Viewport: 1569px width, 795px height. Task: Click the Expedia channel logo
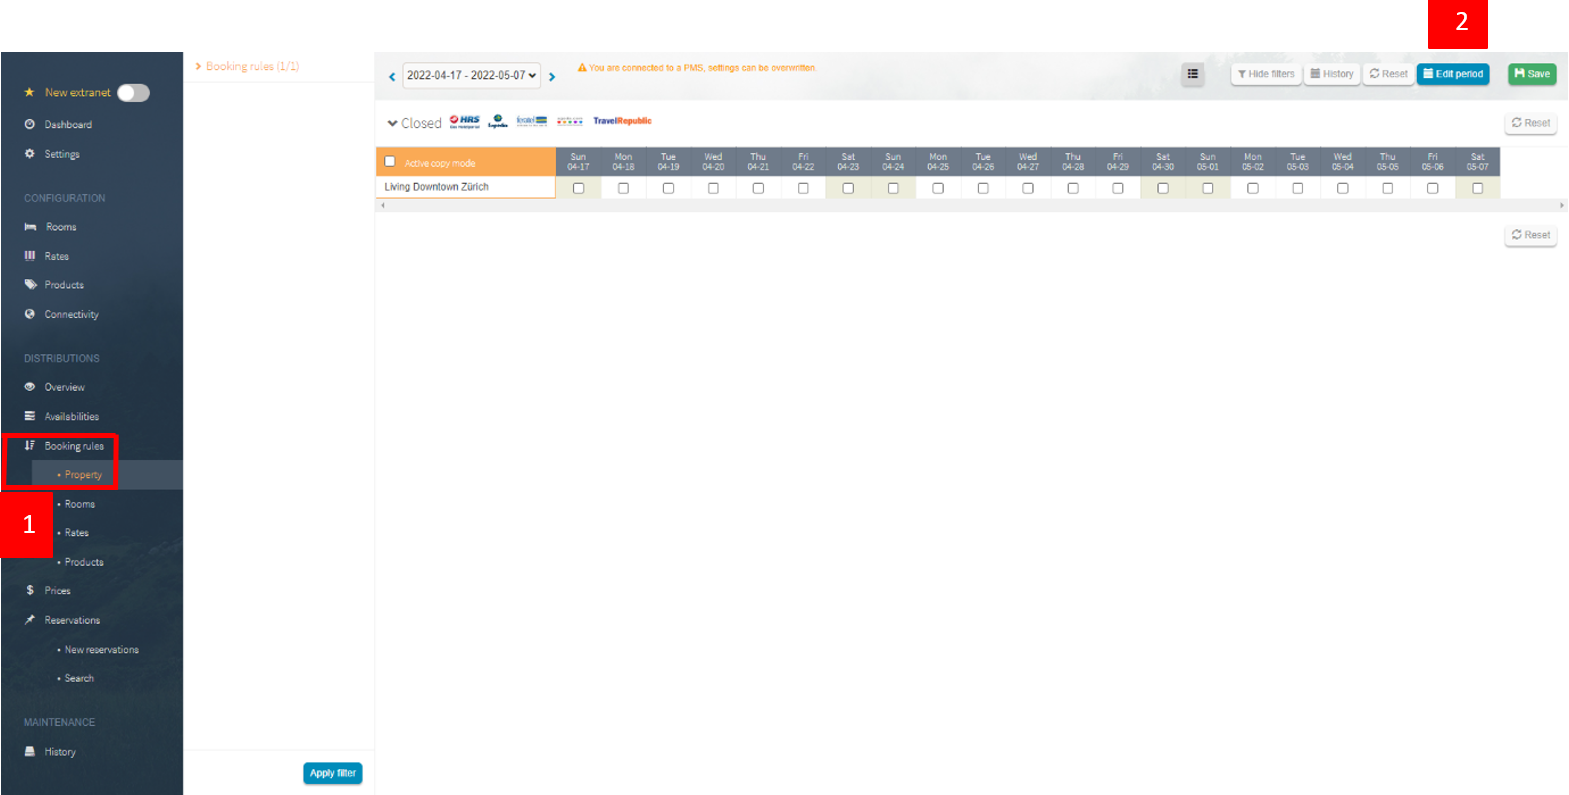pyautogui.click(x=498, y=121)
